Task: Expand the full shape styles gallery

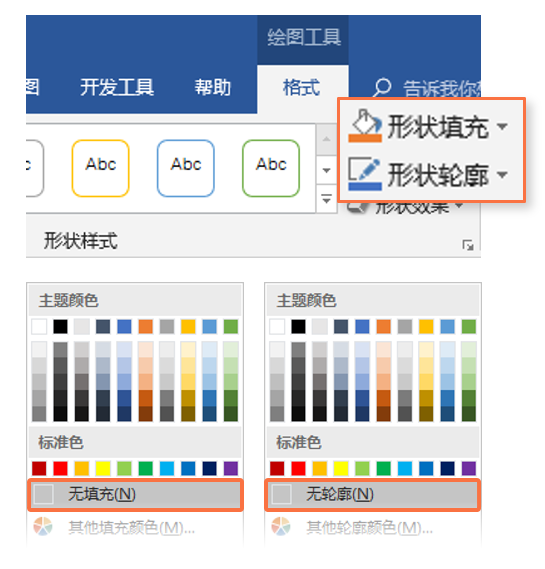Action: tap(327, 199)
